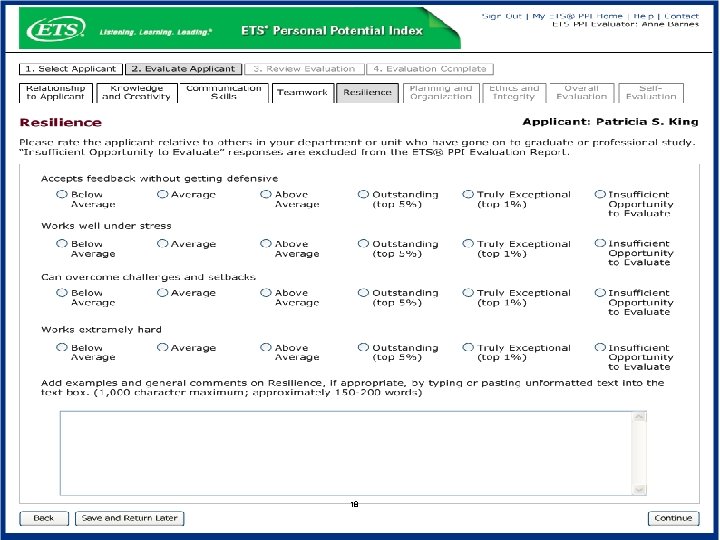The image size is (720, 540).
Task: Go to step 1 Select Applicant
Action: [x=71, y=69]
